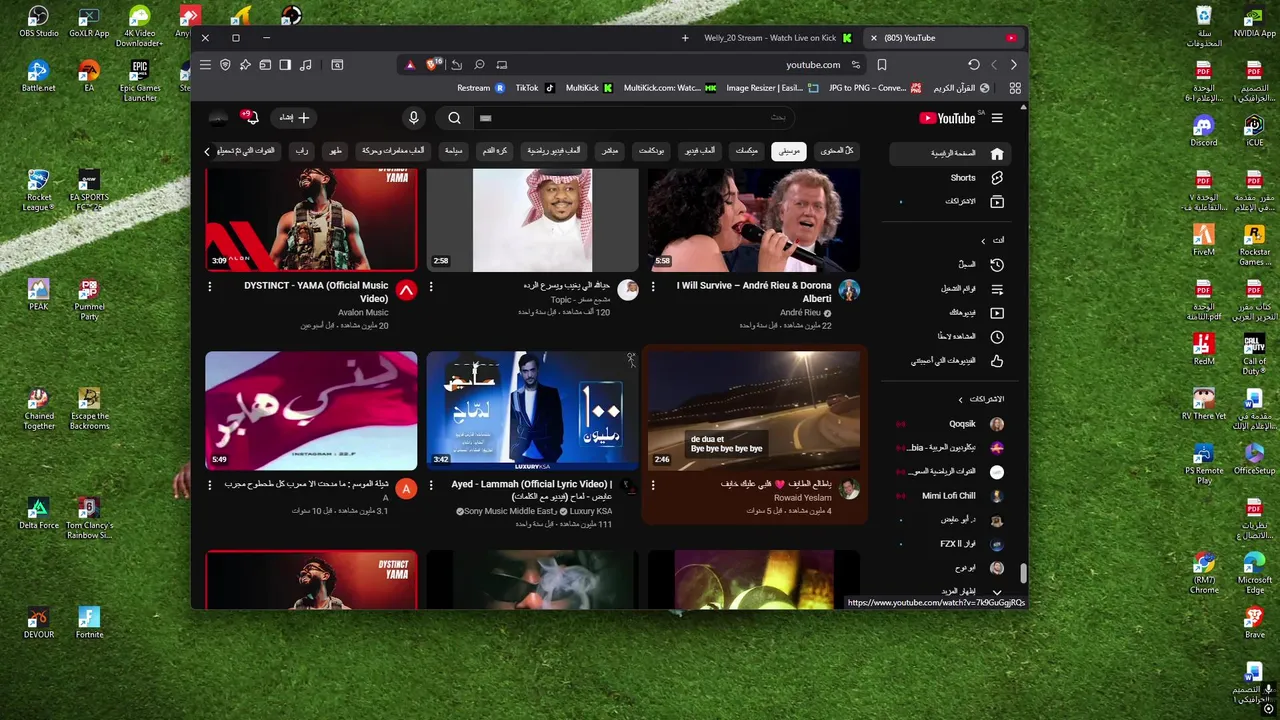Open the Brave Shields lion icon
This screenshot has width=1280, height=720.
(432, 64)
